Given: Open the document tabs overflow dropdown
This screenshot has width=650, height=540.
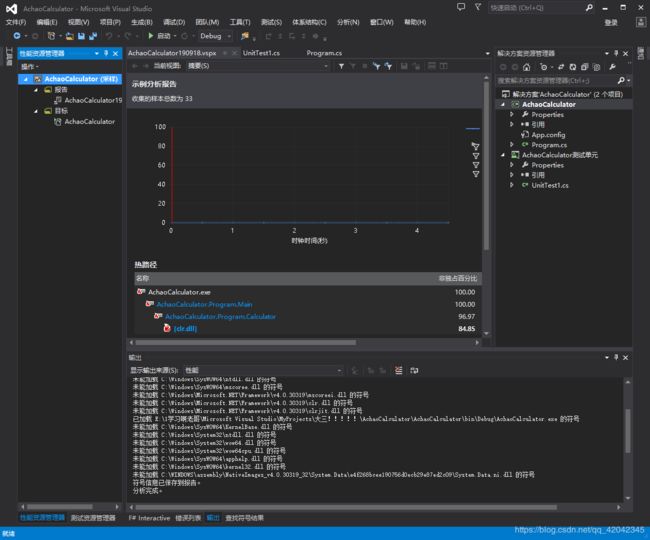Looking at the screenshot, I should pos(487,53).
